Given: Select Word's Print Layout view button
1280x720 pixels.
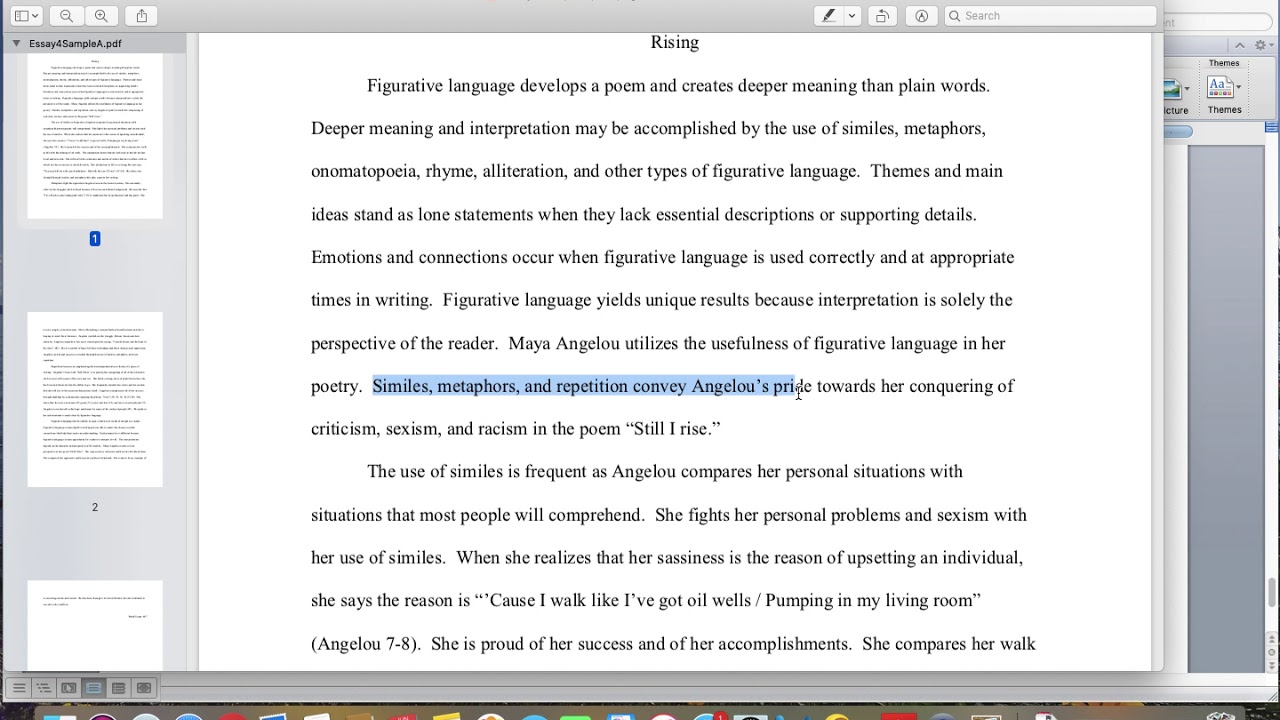Looking at the screenshot, I should tap(93, 688).
